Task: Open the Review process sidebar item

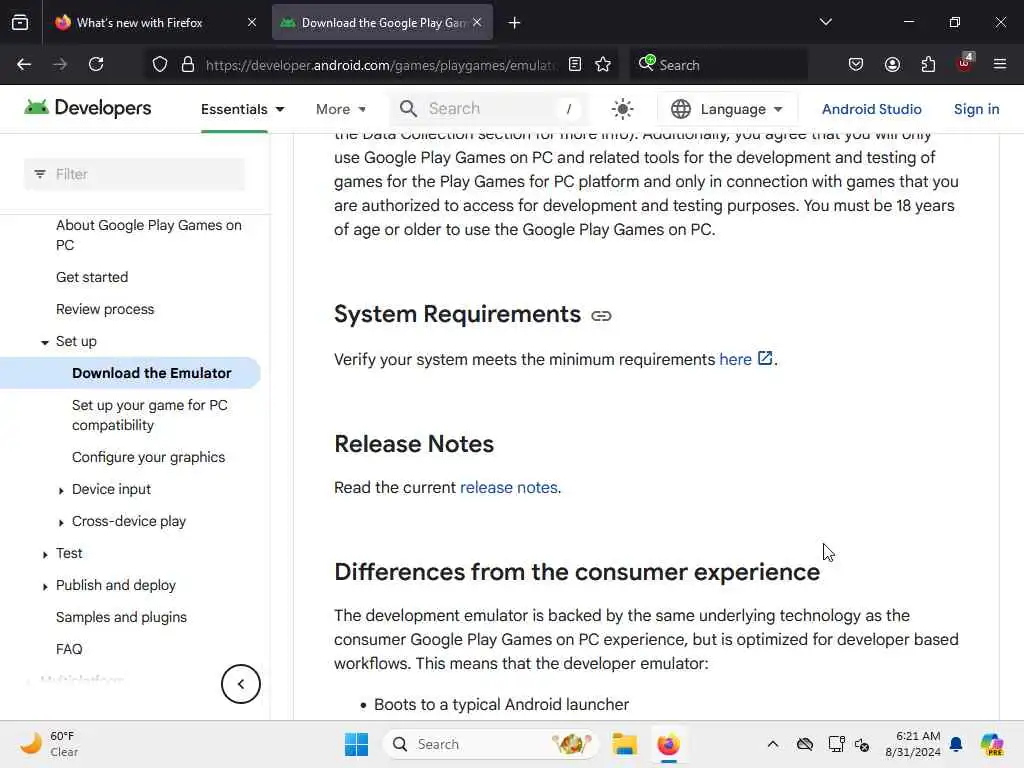Action: [105, 309]
